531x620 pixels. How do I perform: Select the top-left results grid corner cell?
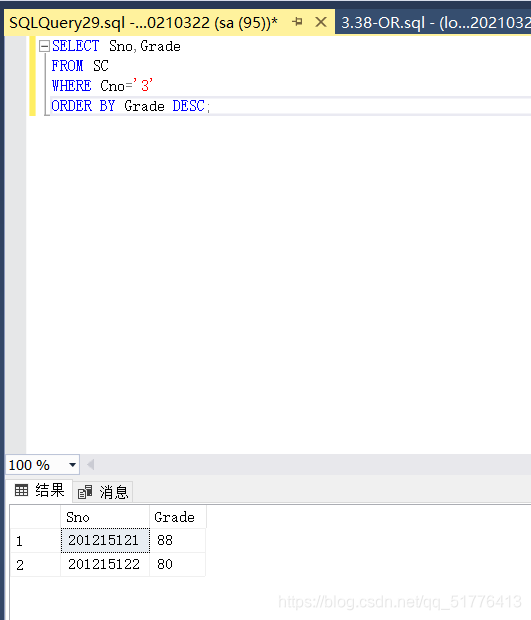click(x=35, y=517)
